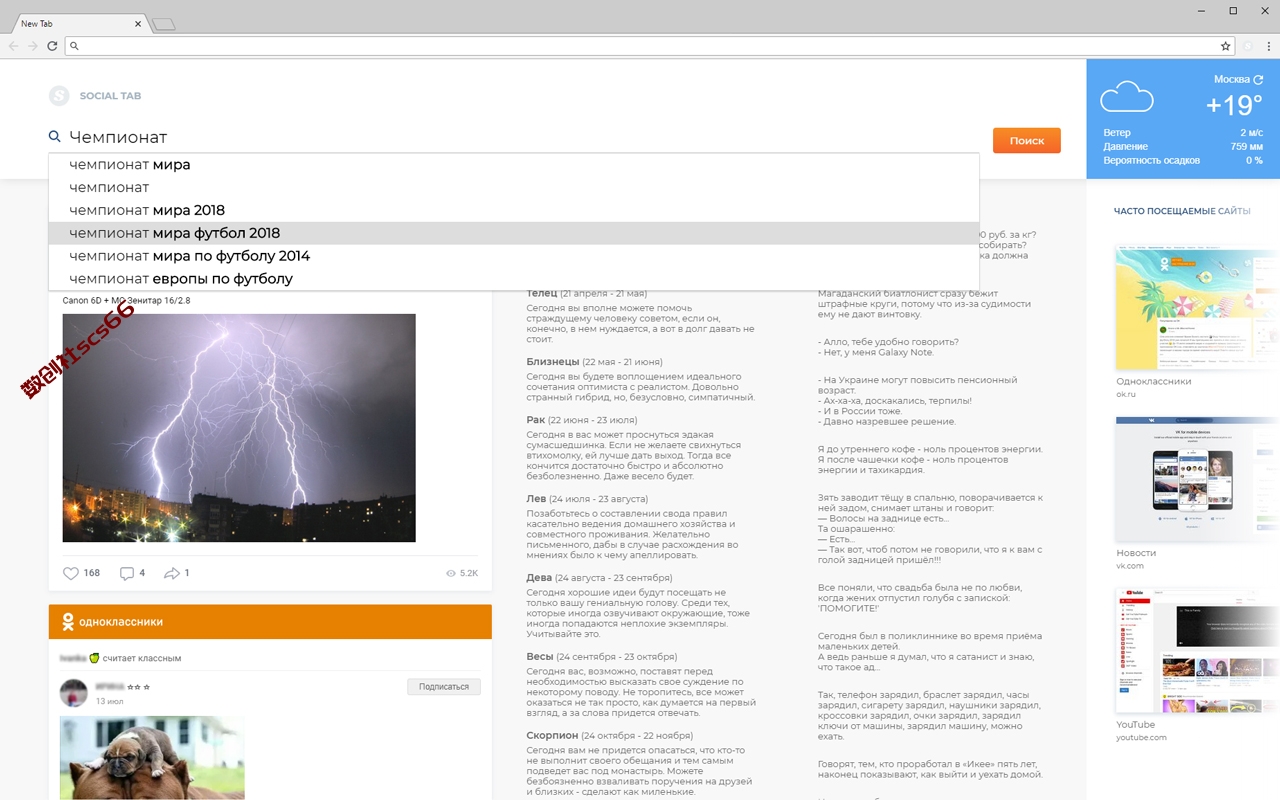The width and height of the screenshot is (1280, 800).
Task: Open the puppy photo in Одноклассники feed
Action: [x=152, y=757]
